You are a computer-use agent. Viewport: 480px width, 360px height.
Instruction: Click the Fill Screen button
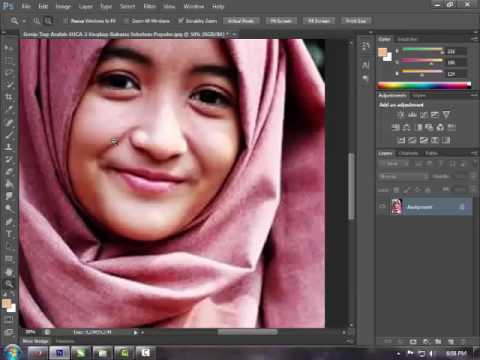tap(319, 21)
